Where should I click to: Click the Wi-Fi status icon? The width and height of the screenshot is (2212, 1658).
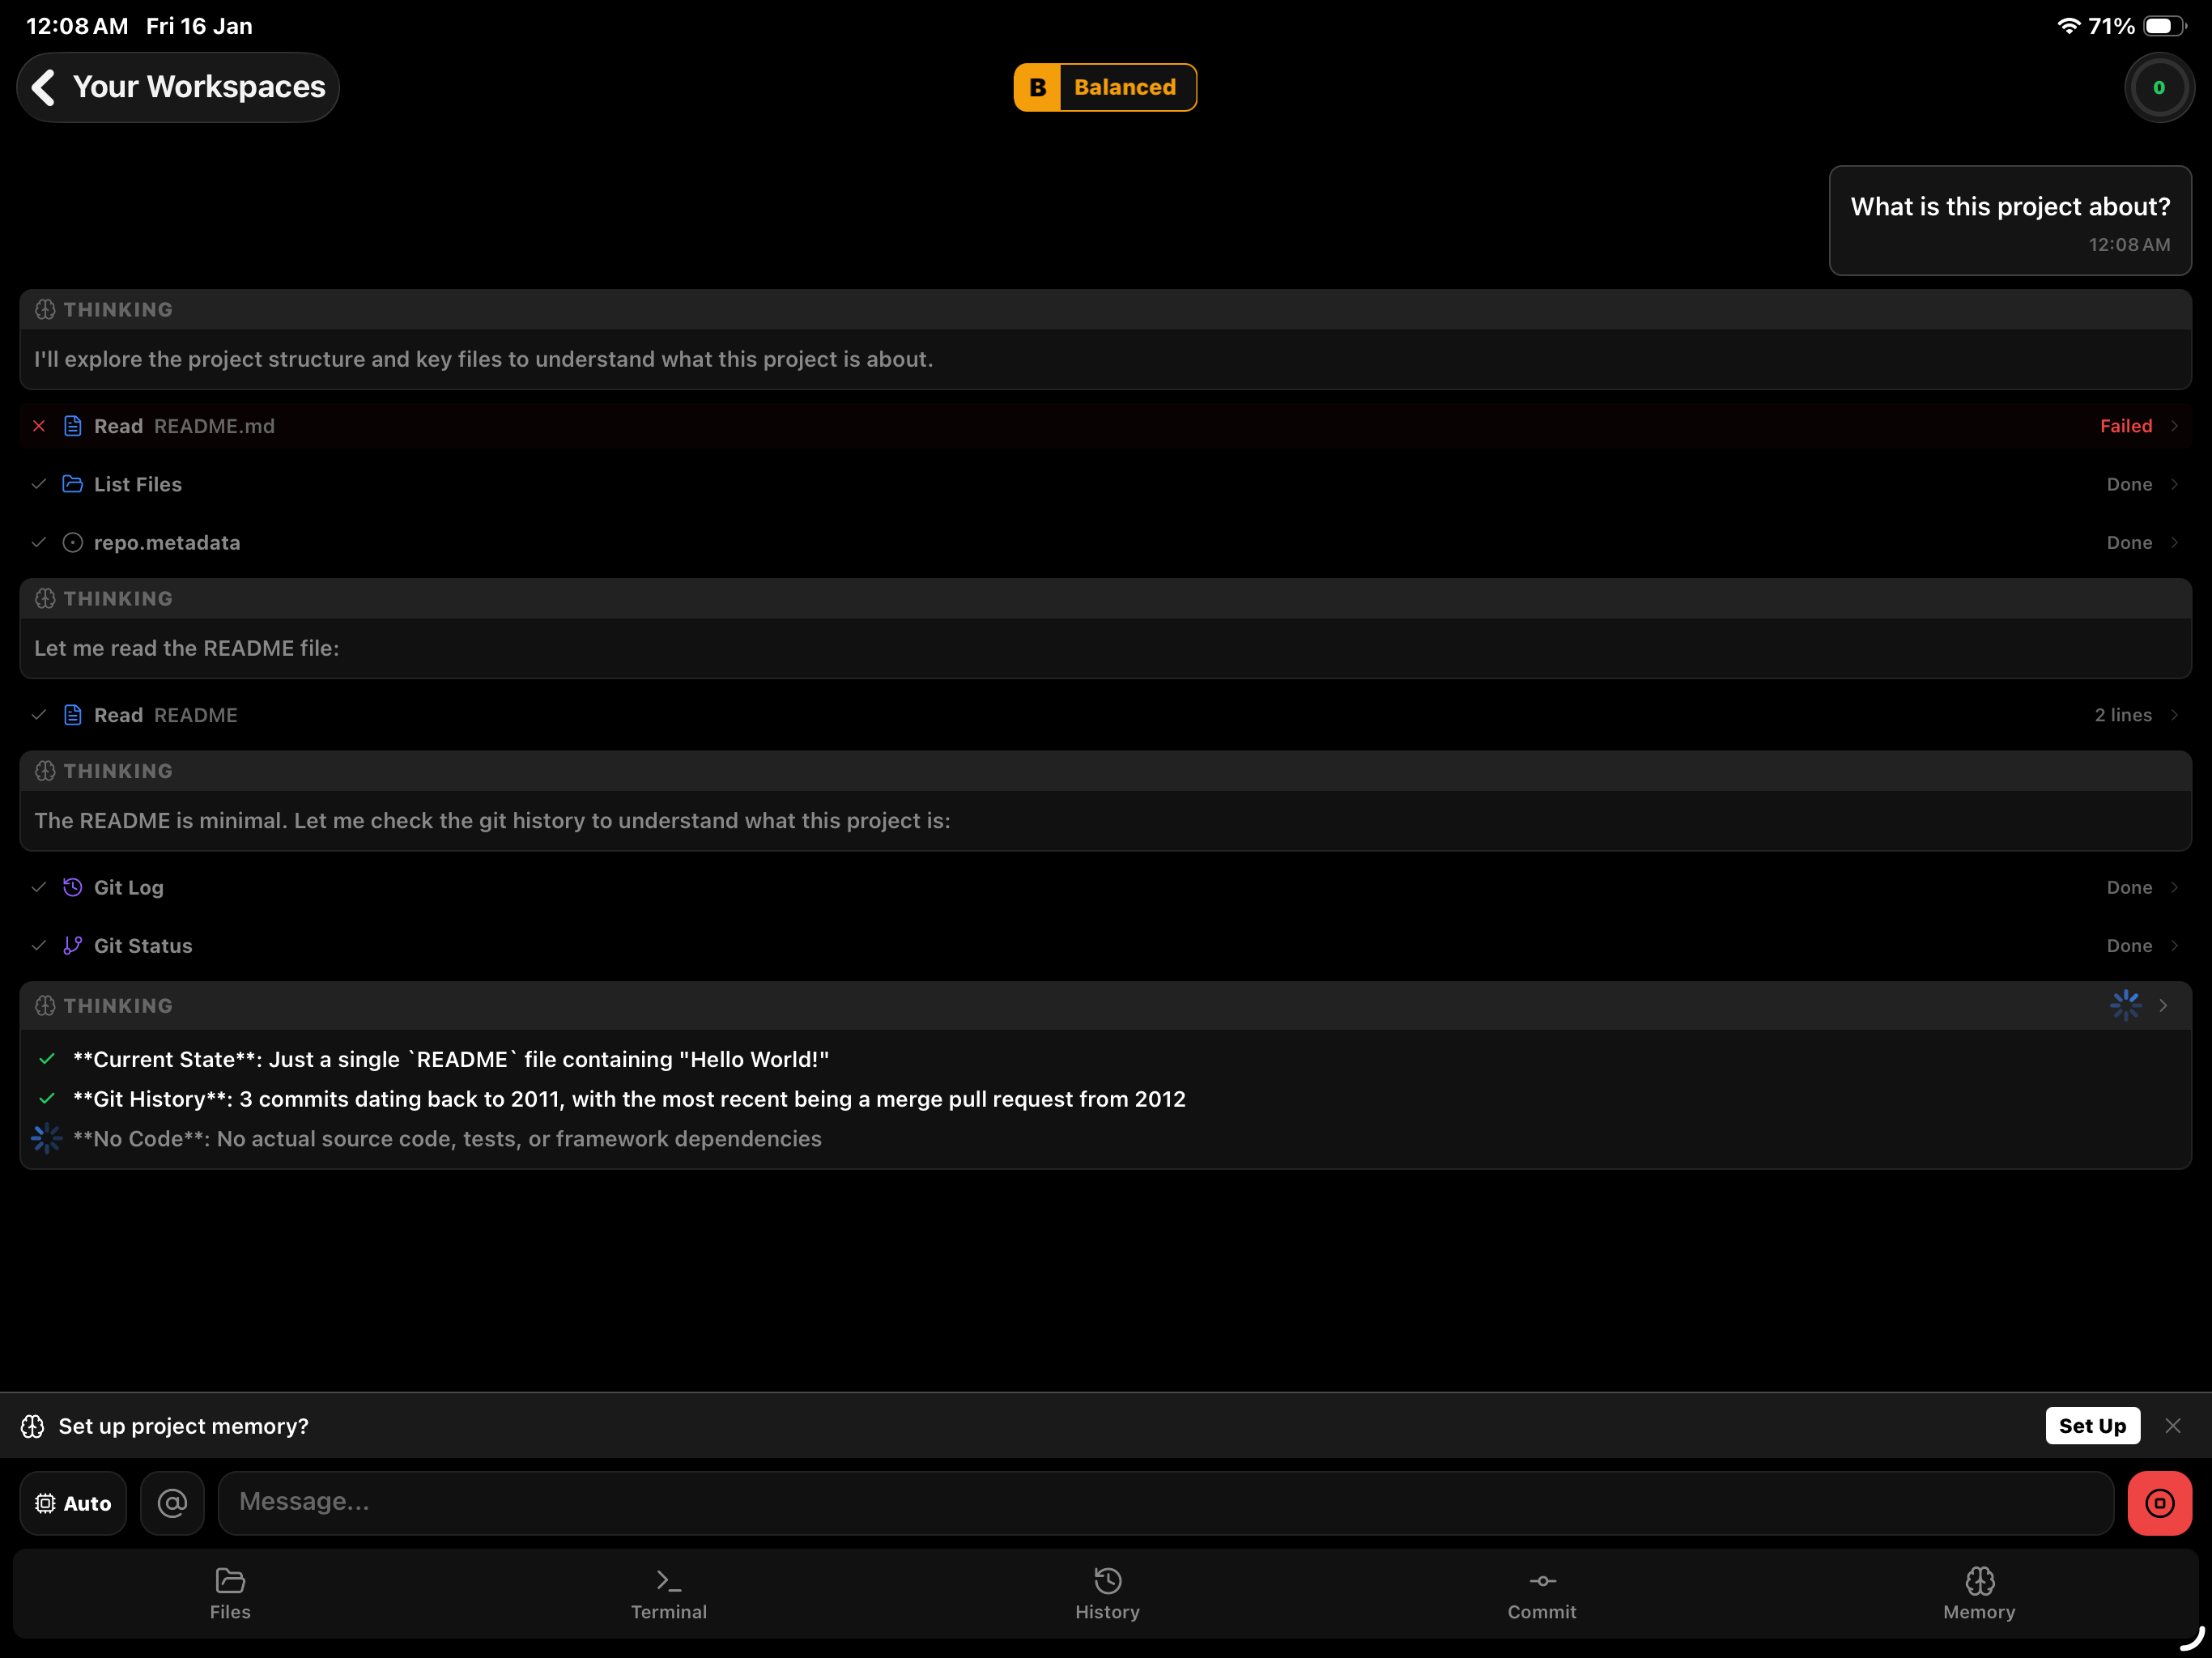(2069, 26)
